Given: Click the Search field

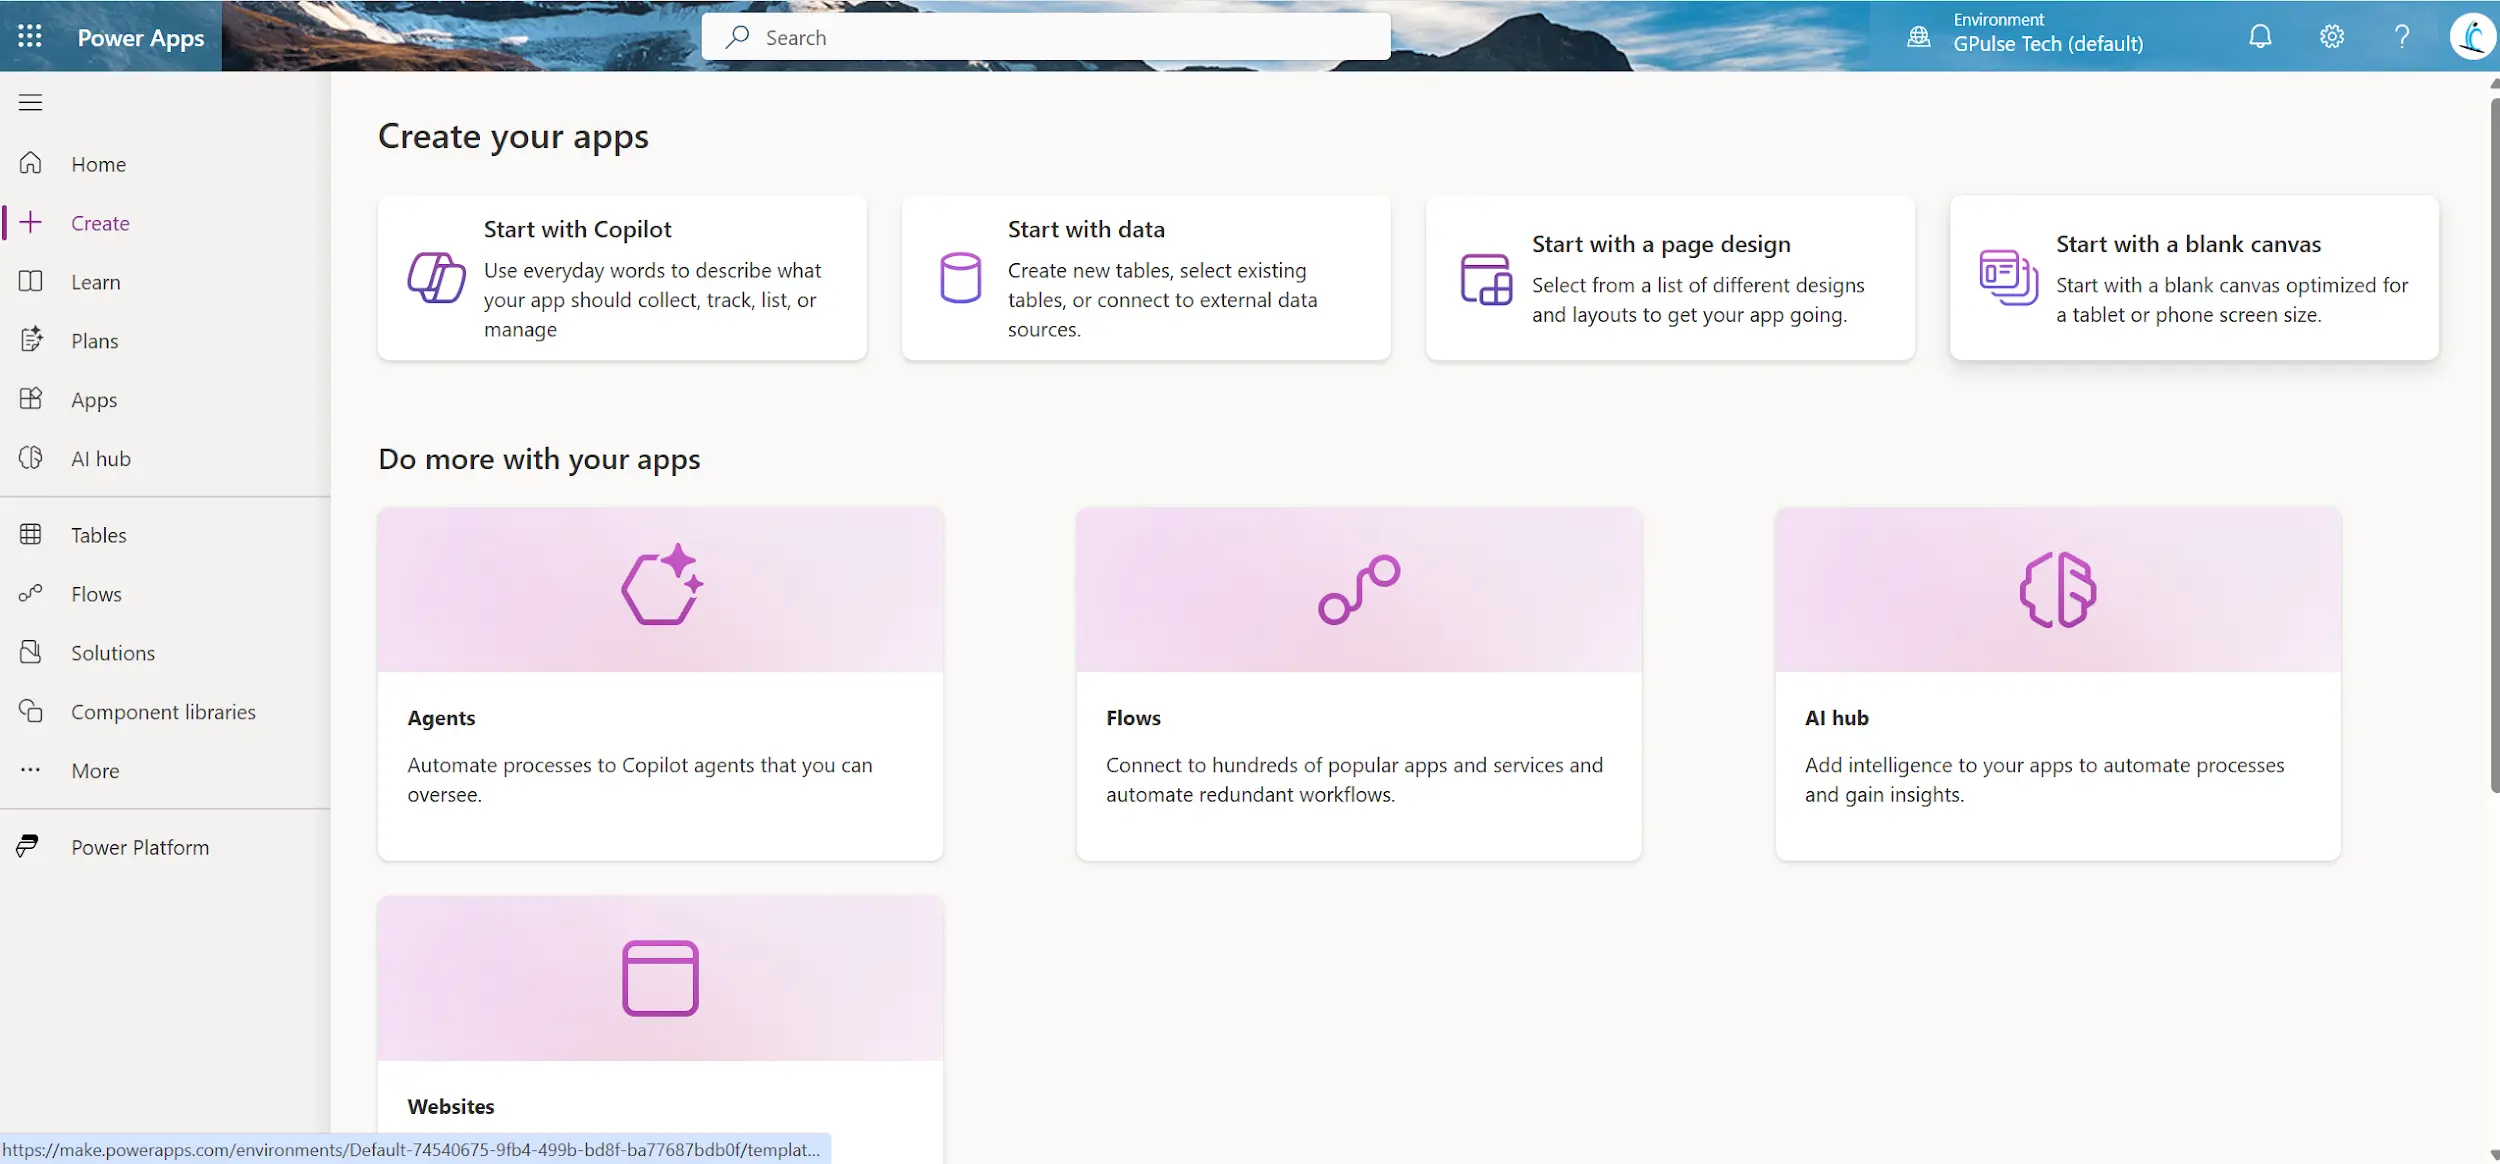Looking at the screenshot, I should pos(1044,36).
